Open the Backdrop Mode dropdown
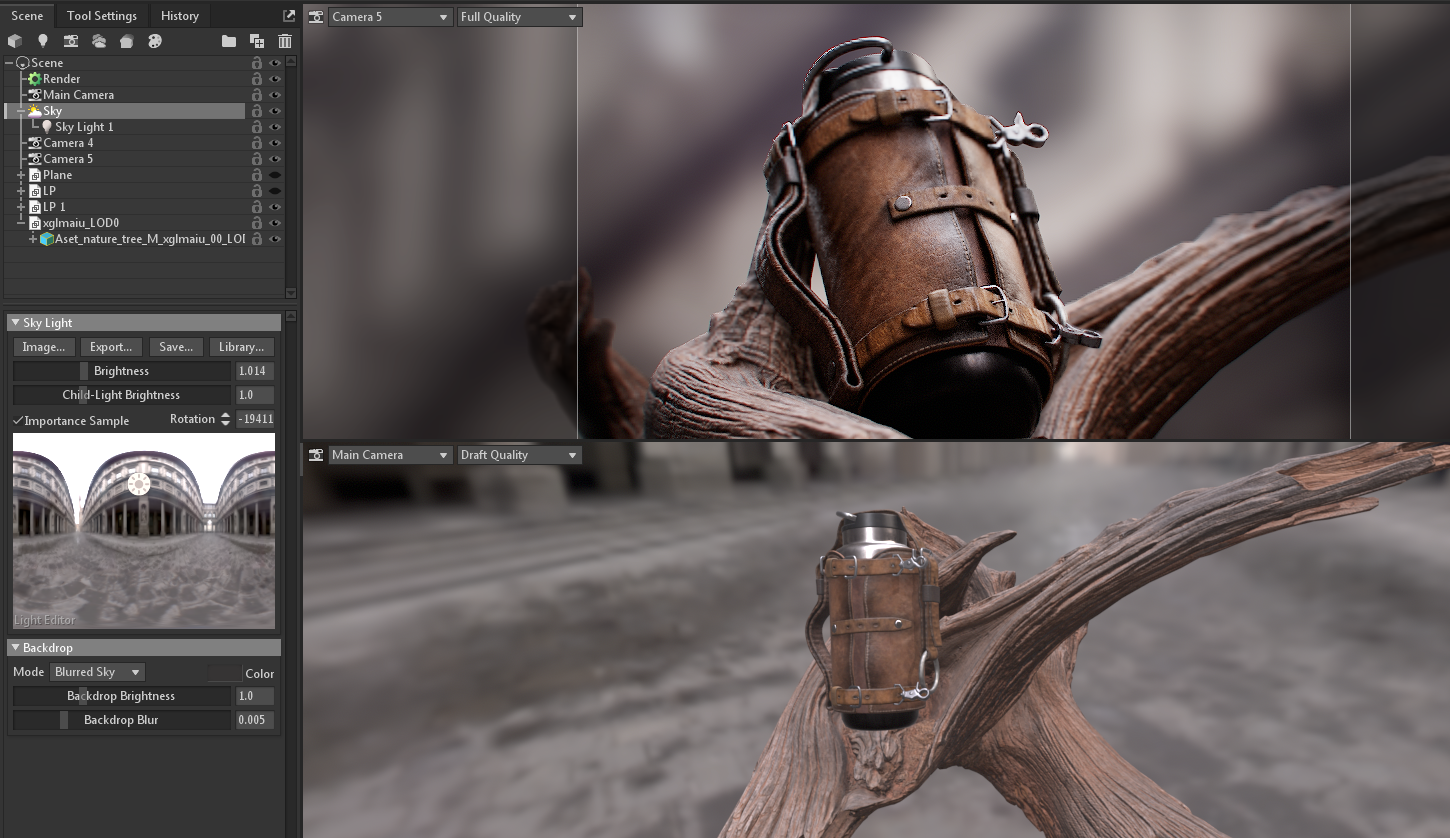 97,672
